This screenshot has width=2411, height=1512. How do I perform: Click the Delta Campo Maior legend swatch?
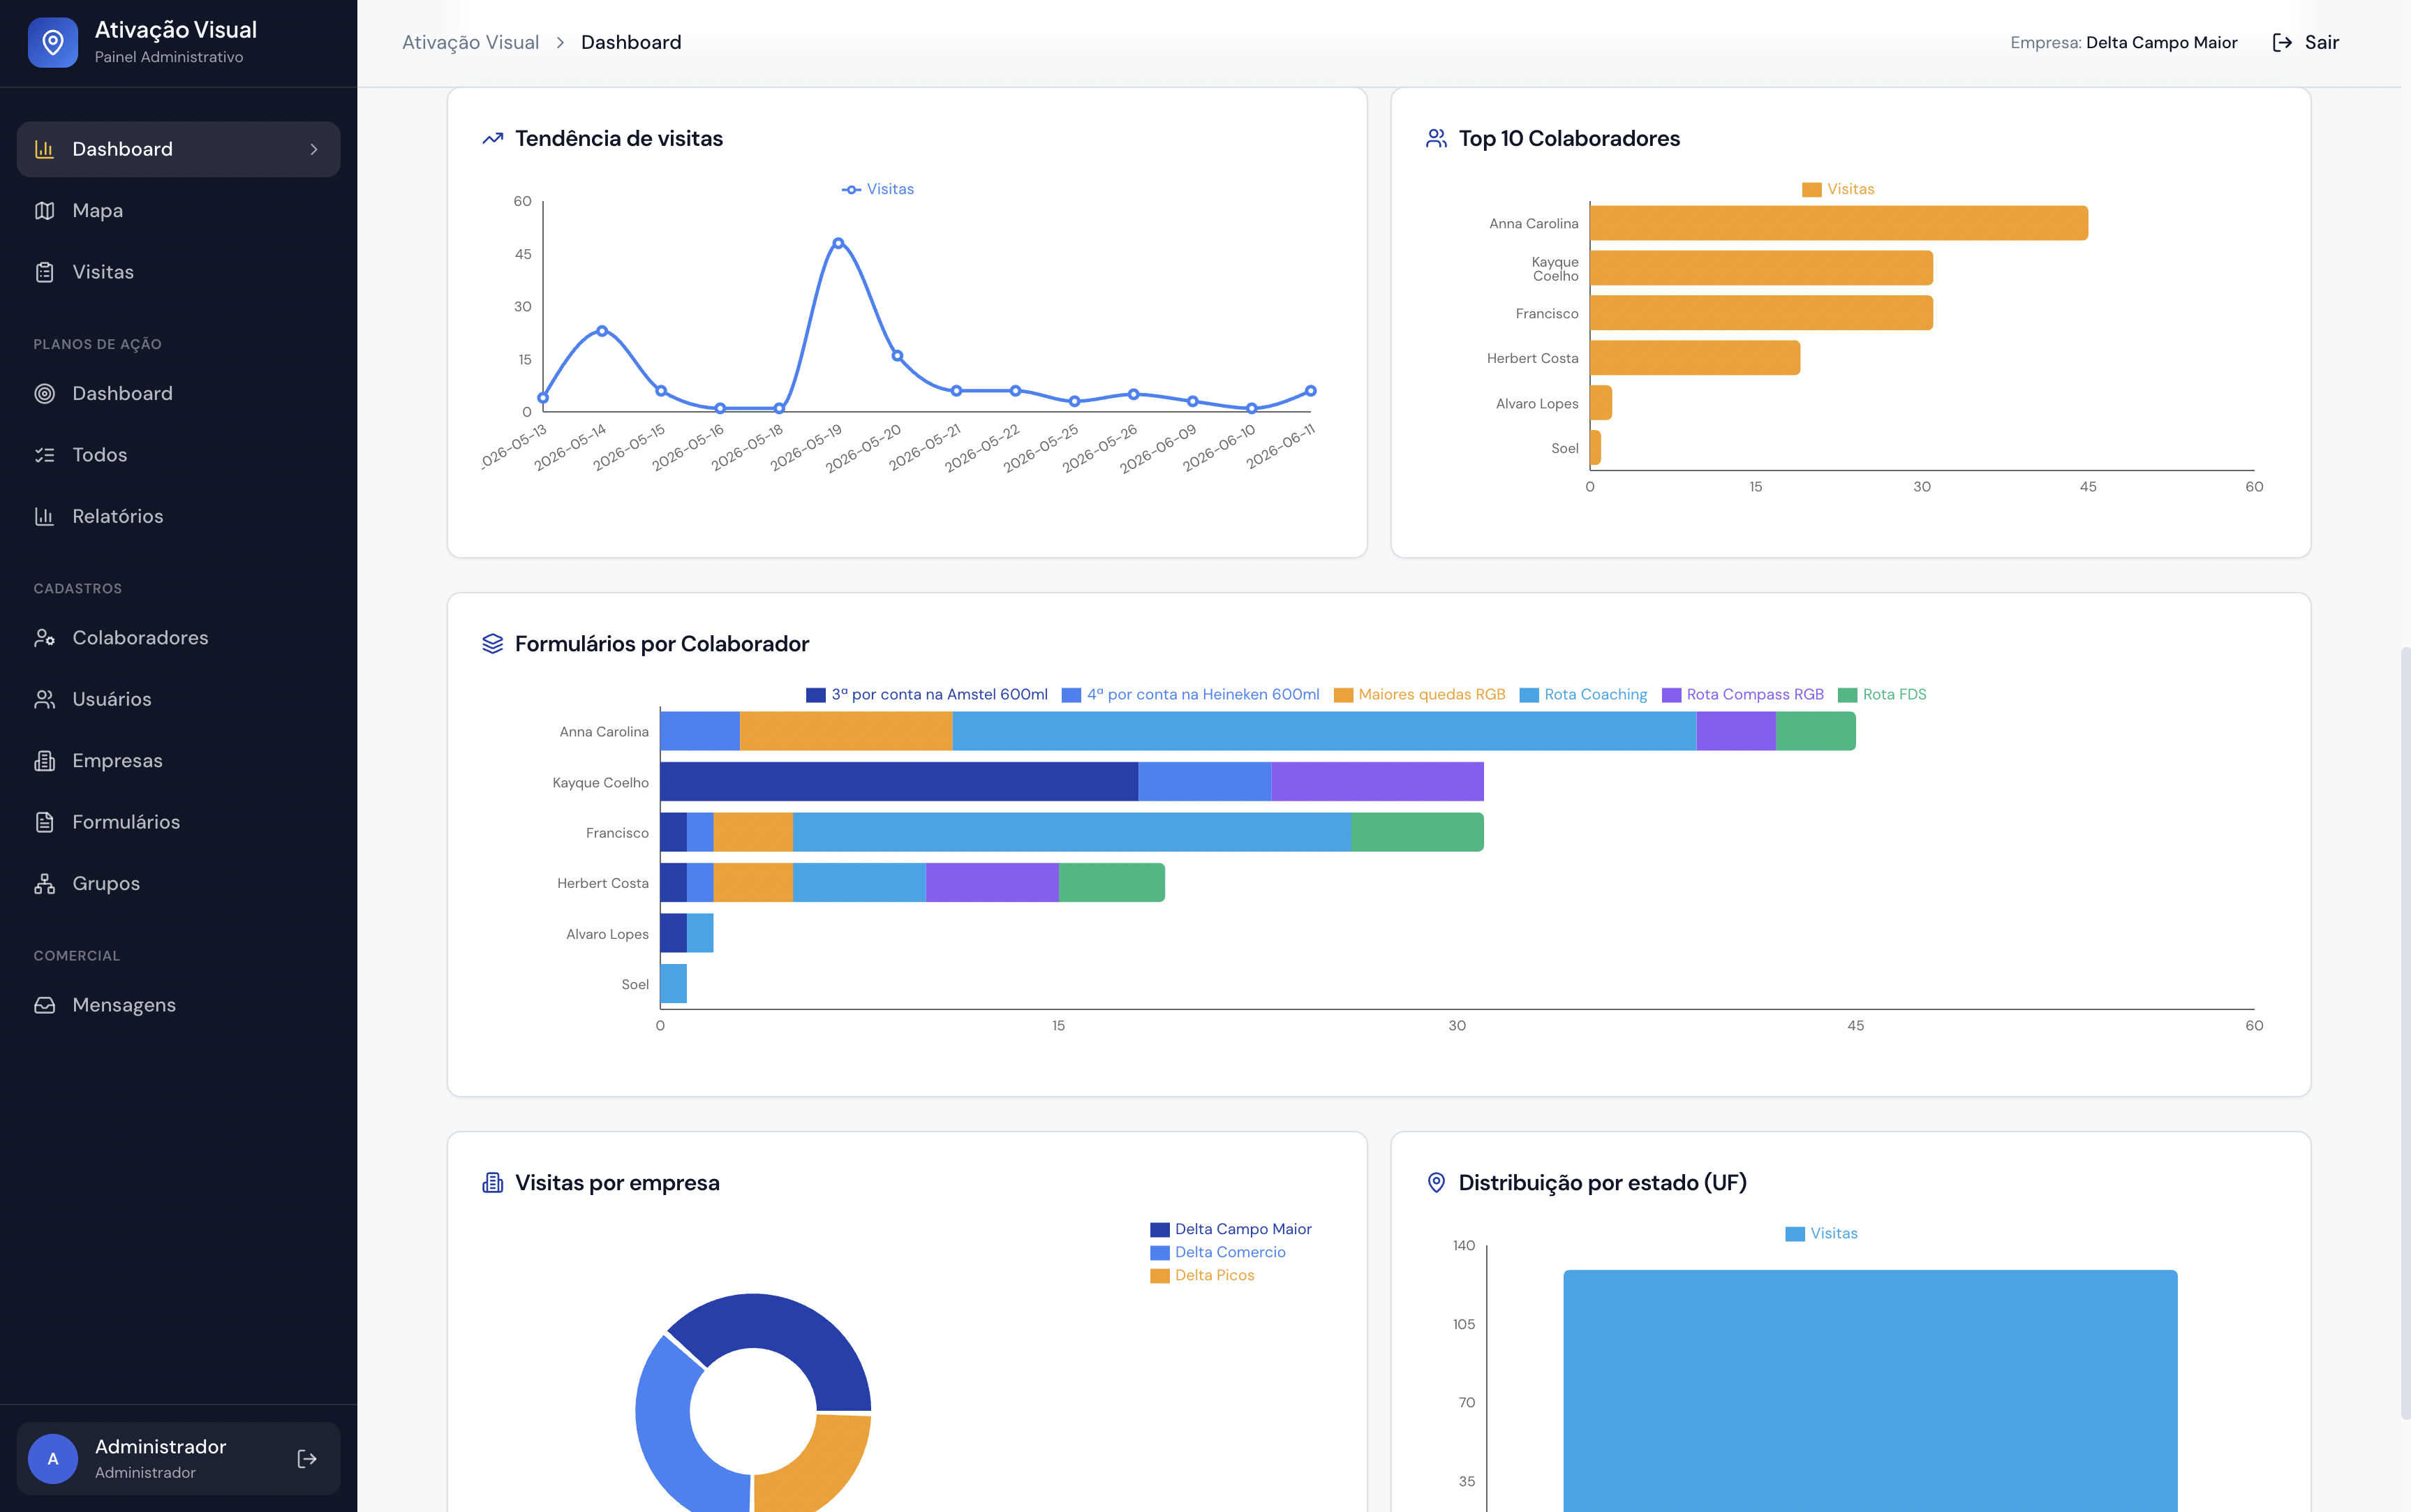tap(1159, 1229)
